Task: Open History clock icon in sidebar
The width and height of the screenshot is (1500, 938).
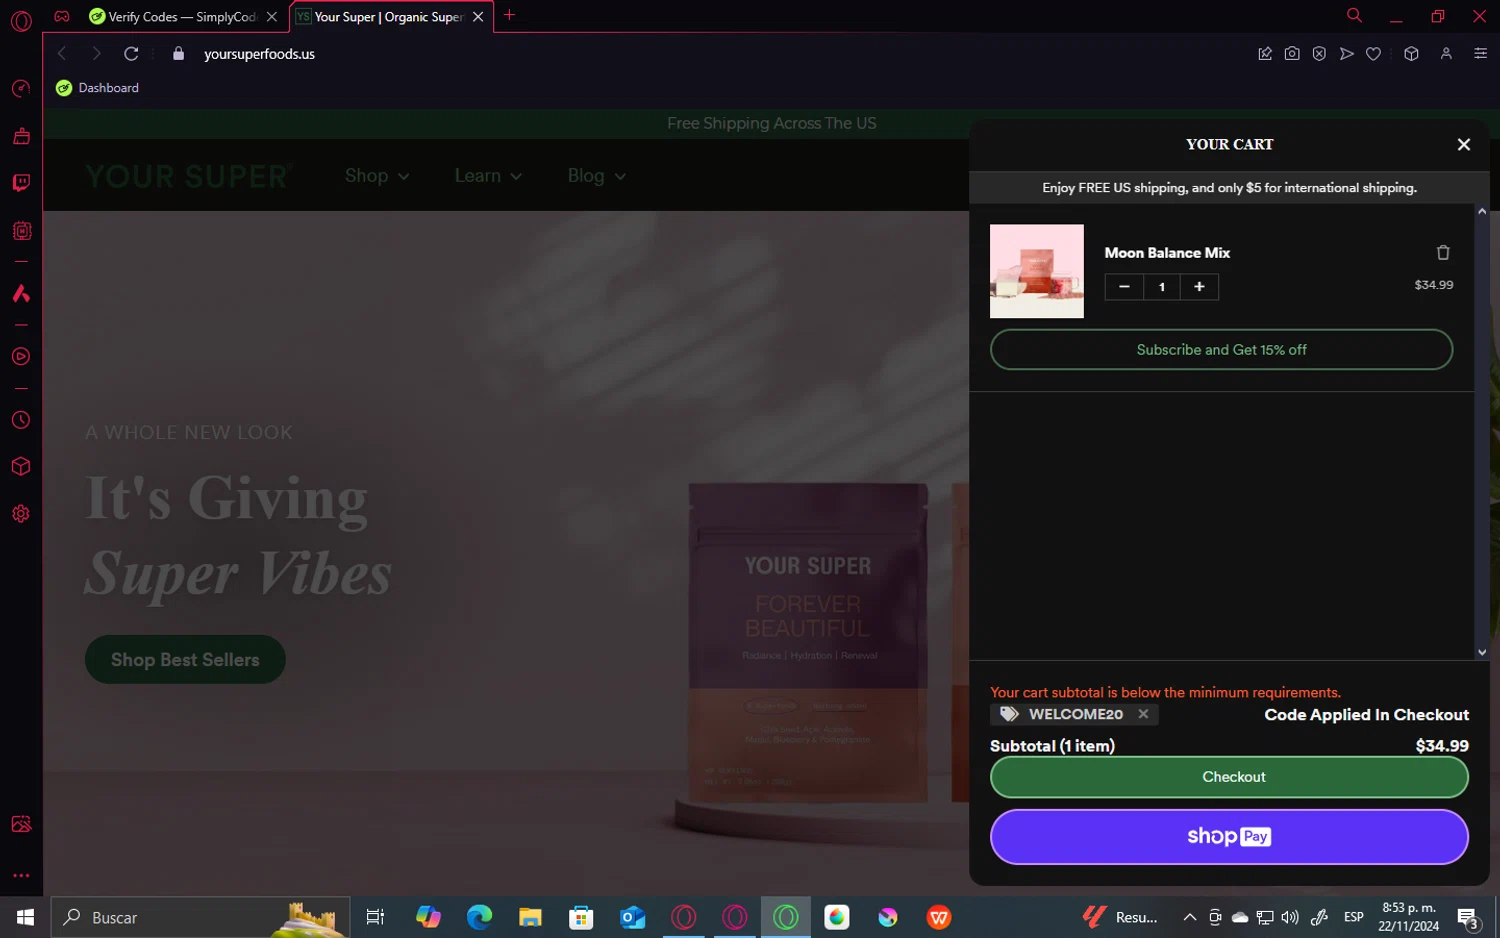Action: coord(21,421)
